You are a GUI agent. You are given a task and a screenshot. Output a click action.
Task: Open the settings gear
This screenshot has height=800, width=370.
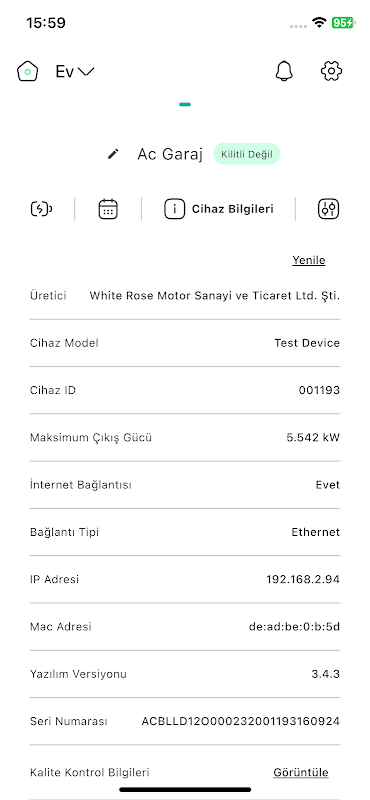point(331,71)
